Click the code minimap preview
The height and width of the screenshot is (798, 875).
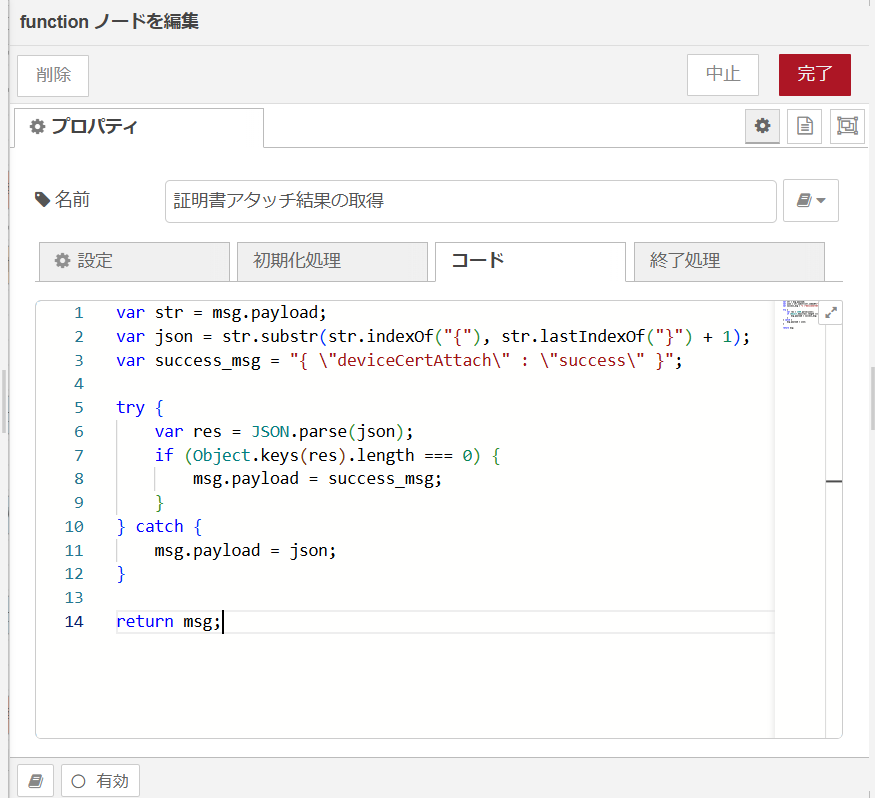coord(800,315)
